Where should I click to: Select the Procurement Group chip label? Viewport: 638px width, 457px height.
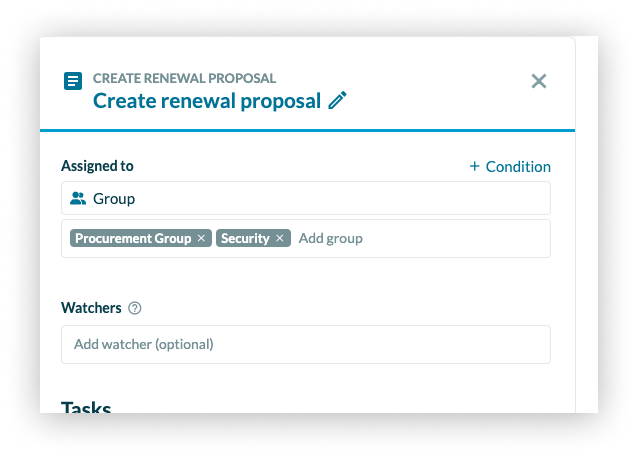click(x=133, y=238)
